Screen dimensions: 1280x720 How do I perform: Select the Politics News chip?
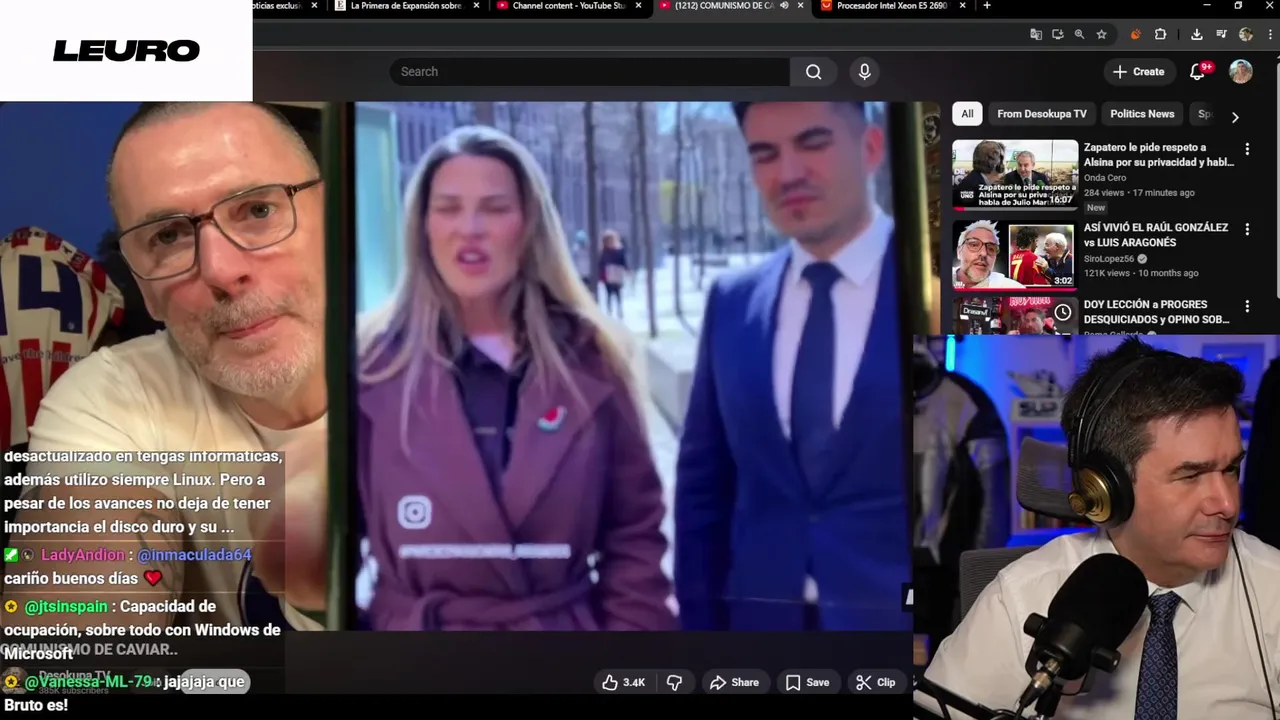tap(1142, 114)
